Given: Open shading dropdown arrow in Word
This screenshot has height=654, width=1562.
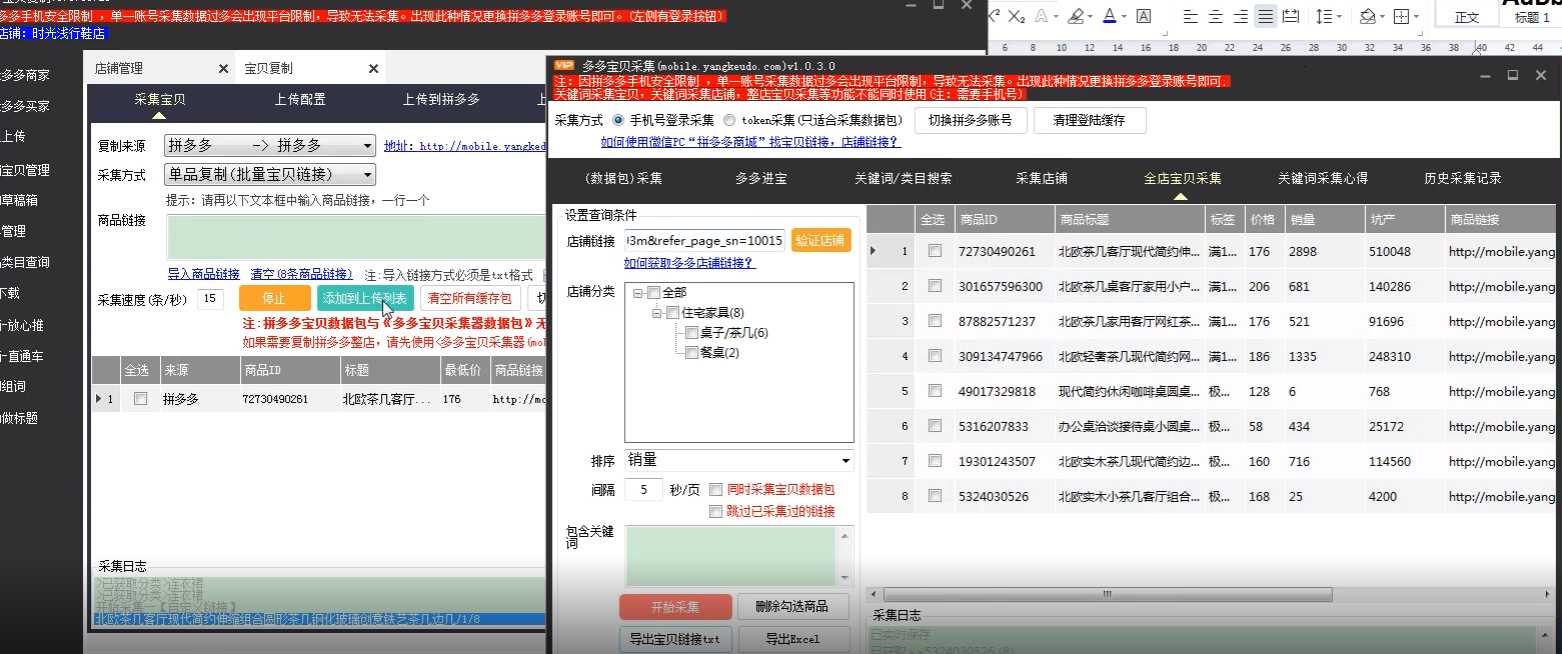Looking at the screenshot, I should click(x=1382, y=17).
